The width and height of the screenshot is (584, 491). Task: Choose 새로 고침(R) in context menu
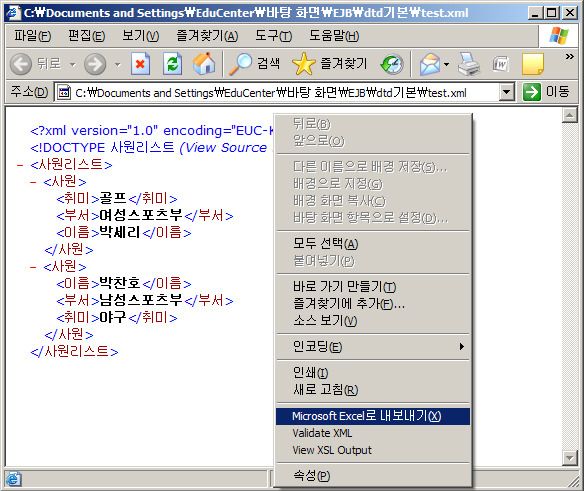373,390
